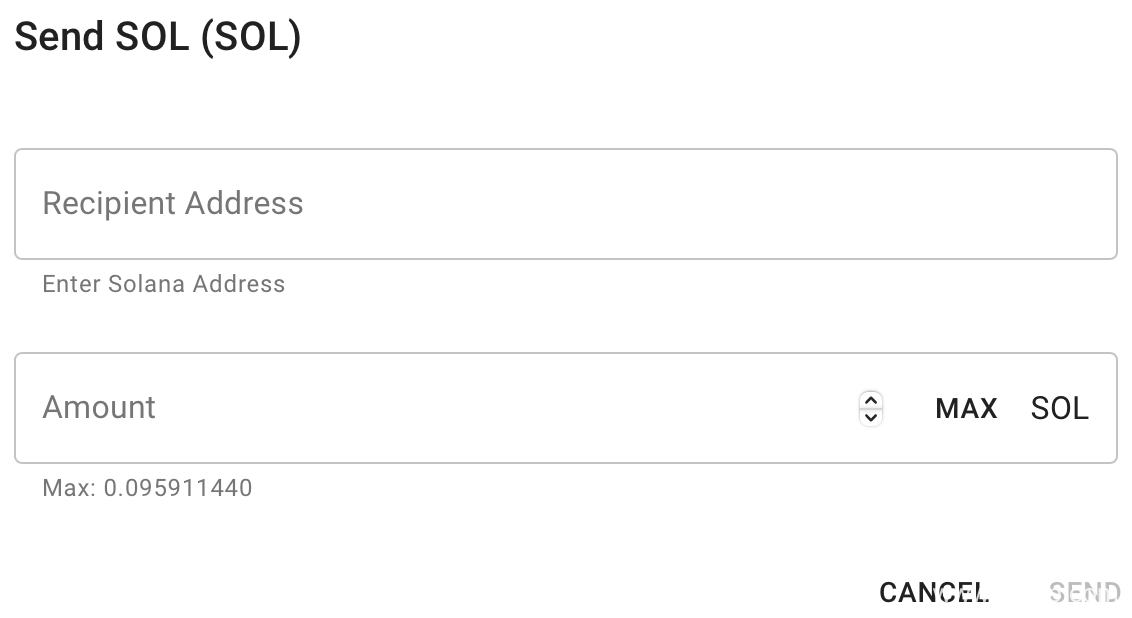Viewport: 1132px width, 618px height.
Task: Click the "Enter Solana Address" helper text
Action: coord(164,284)
